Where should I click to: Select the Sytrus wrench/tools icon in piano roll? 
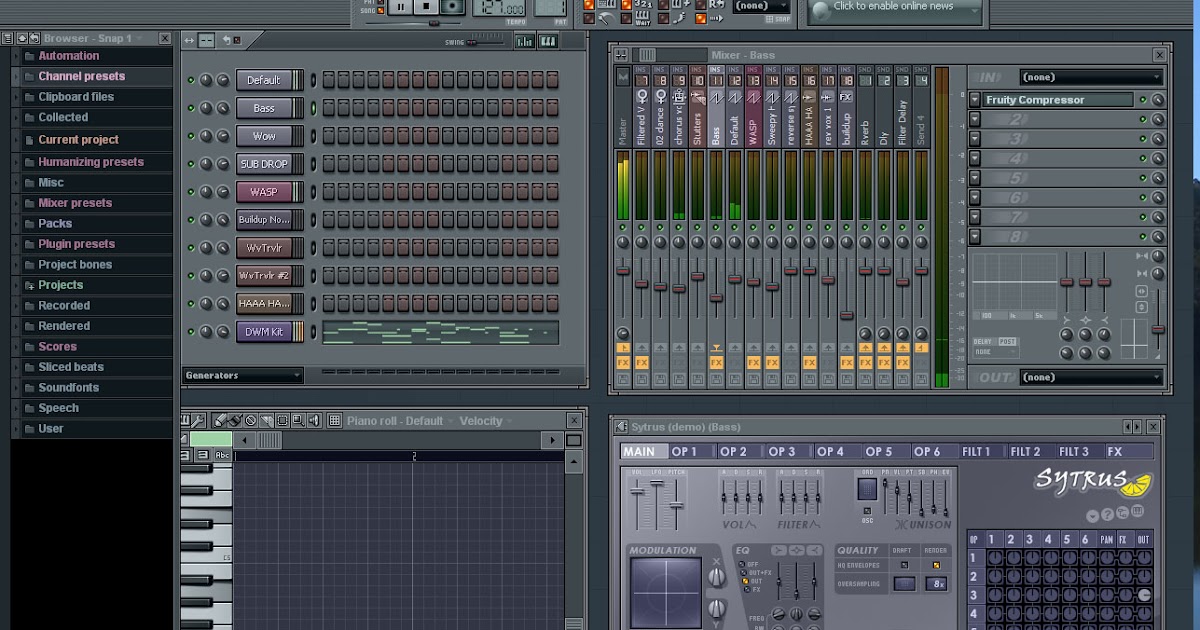[197, 421]
